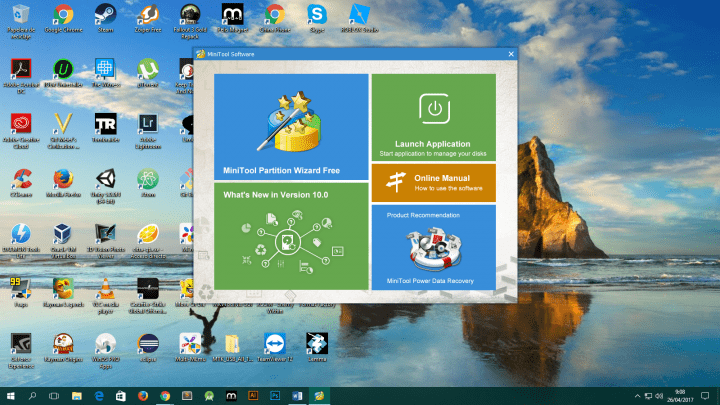This screenshot has height=405, width=720.
Task: Select the Adobe Creative Cloud shortcut
Action: coord(21,131)
